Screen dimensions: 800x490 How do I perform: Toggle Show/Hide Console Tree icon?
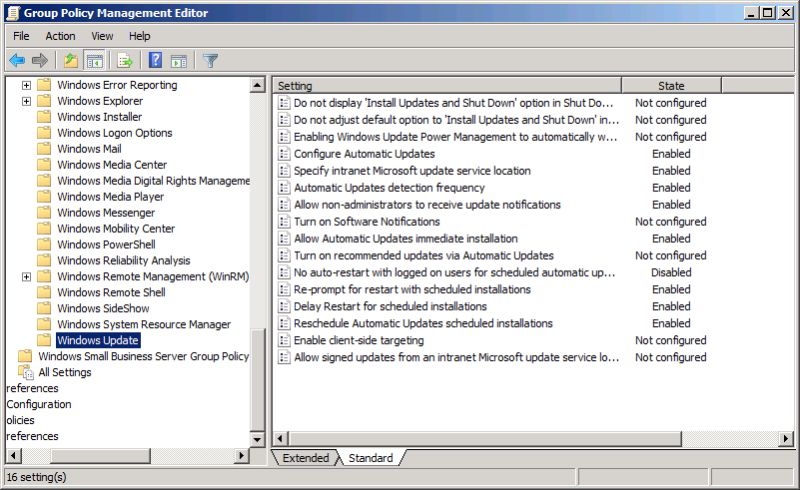point(95,61)
